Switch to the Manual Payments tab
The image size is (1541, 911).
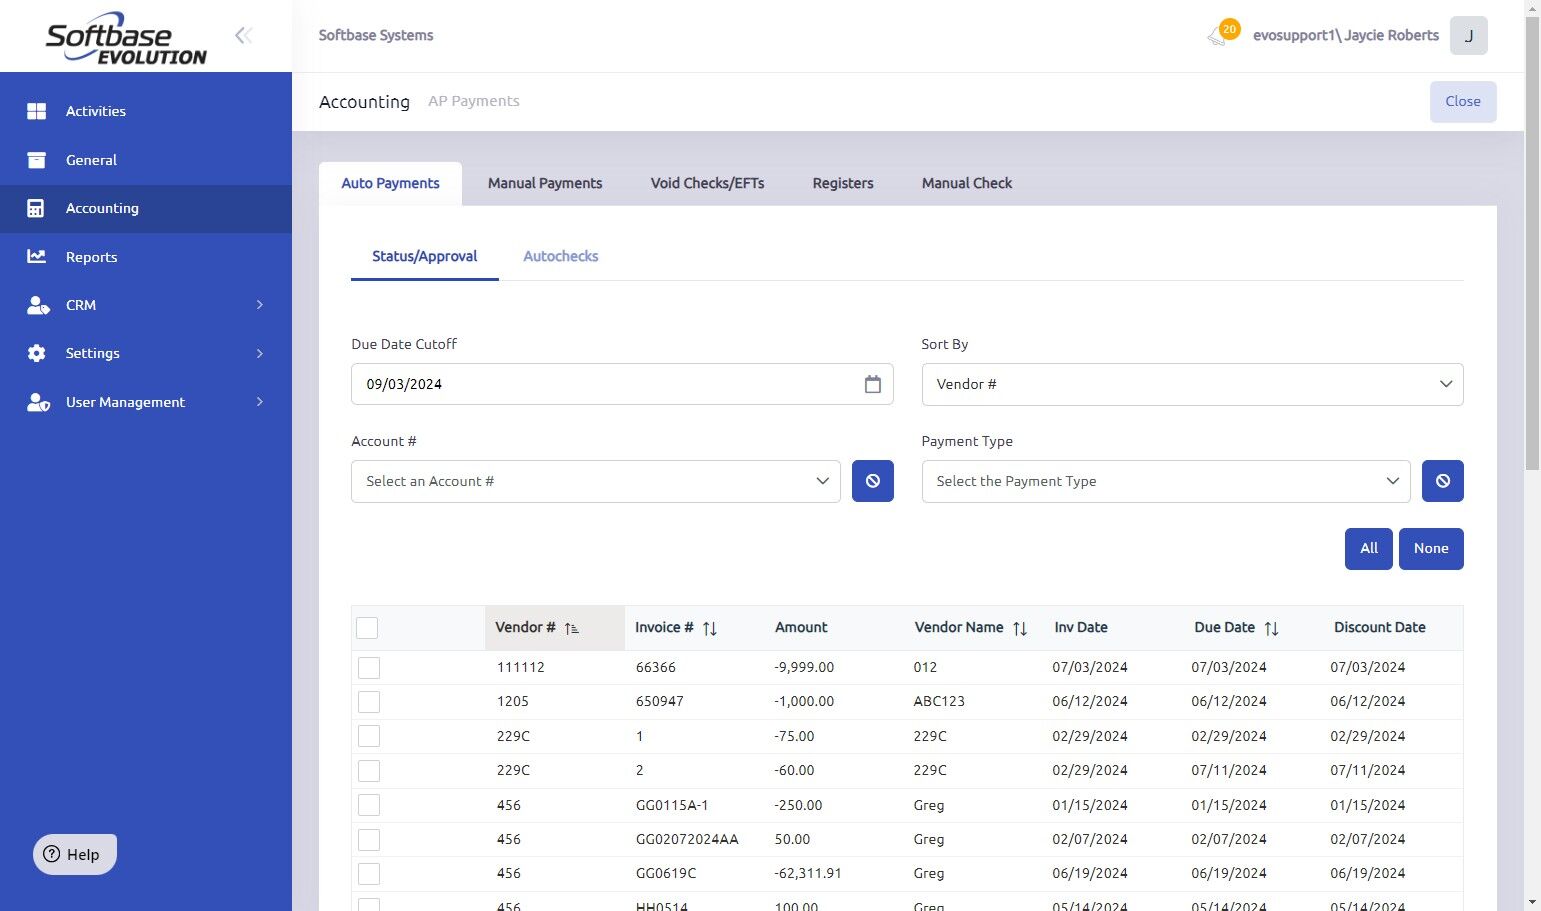544,183
